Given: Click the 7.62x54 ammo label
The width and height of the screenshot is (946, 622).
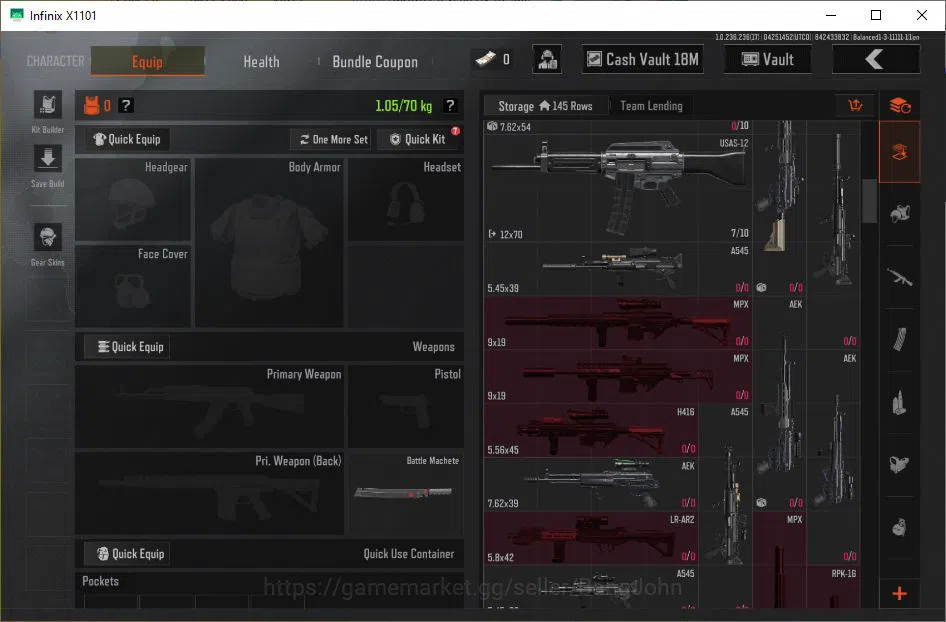Looking at the screenshot, I should coord(515,127).
